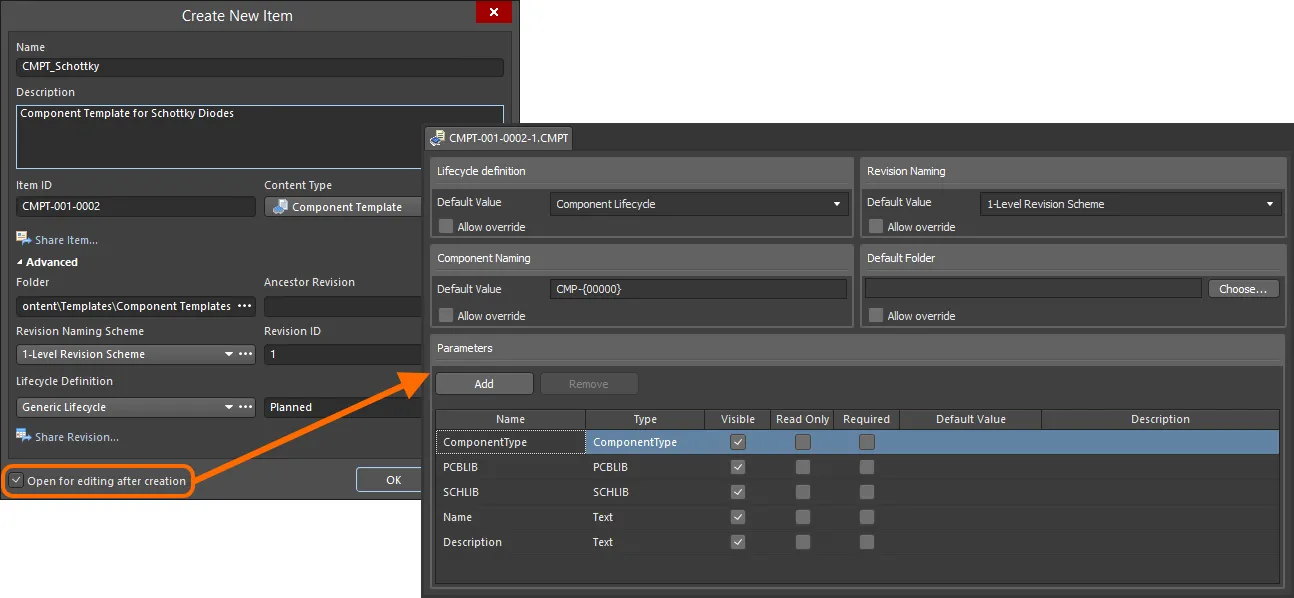Select the Name parameter row
This screenshot has width=1294, height=598.
857,517
